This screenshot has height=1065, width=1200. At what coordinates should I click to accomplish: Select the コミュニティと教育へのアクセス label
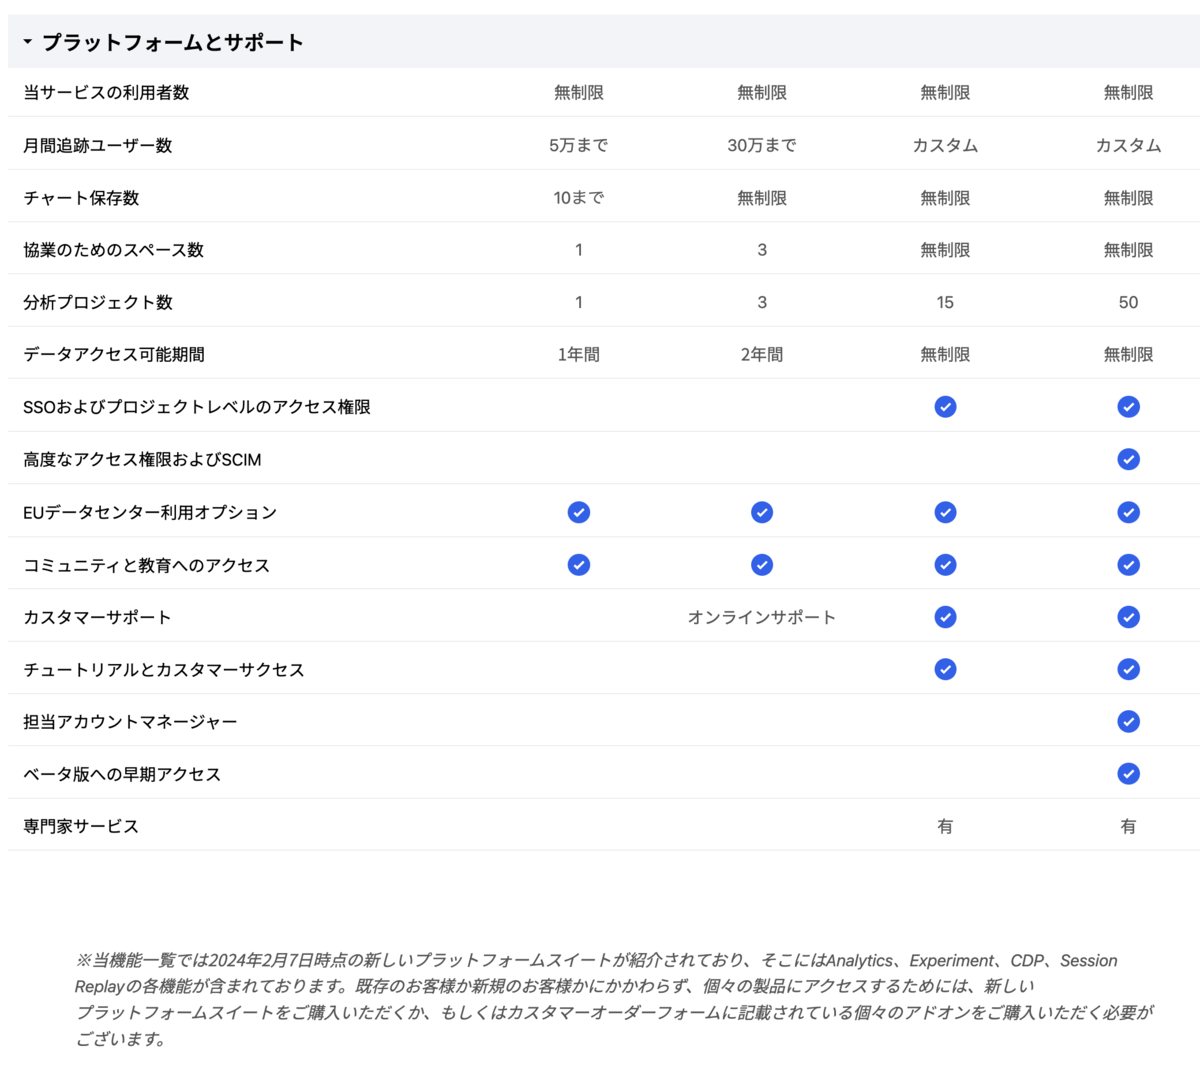pyautogui.click(x=147, y=565)
